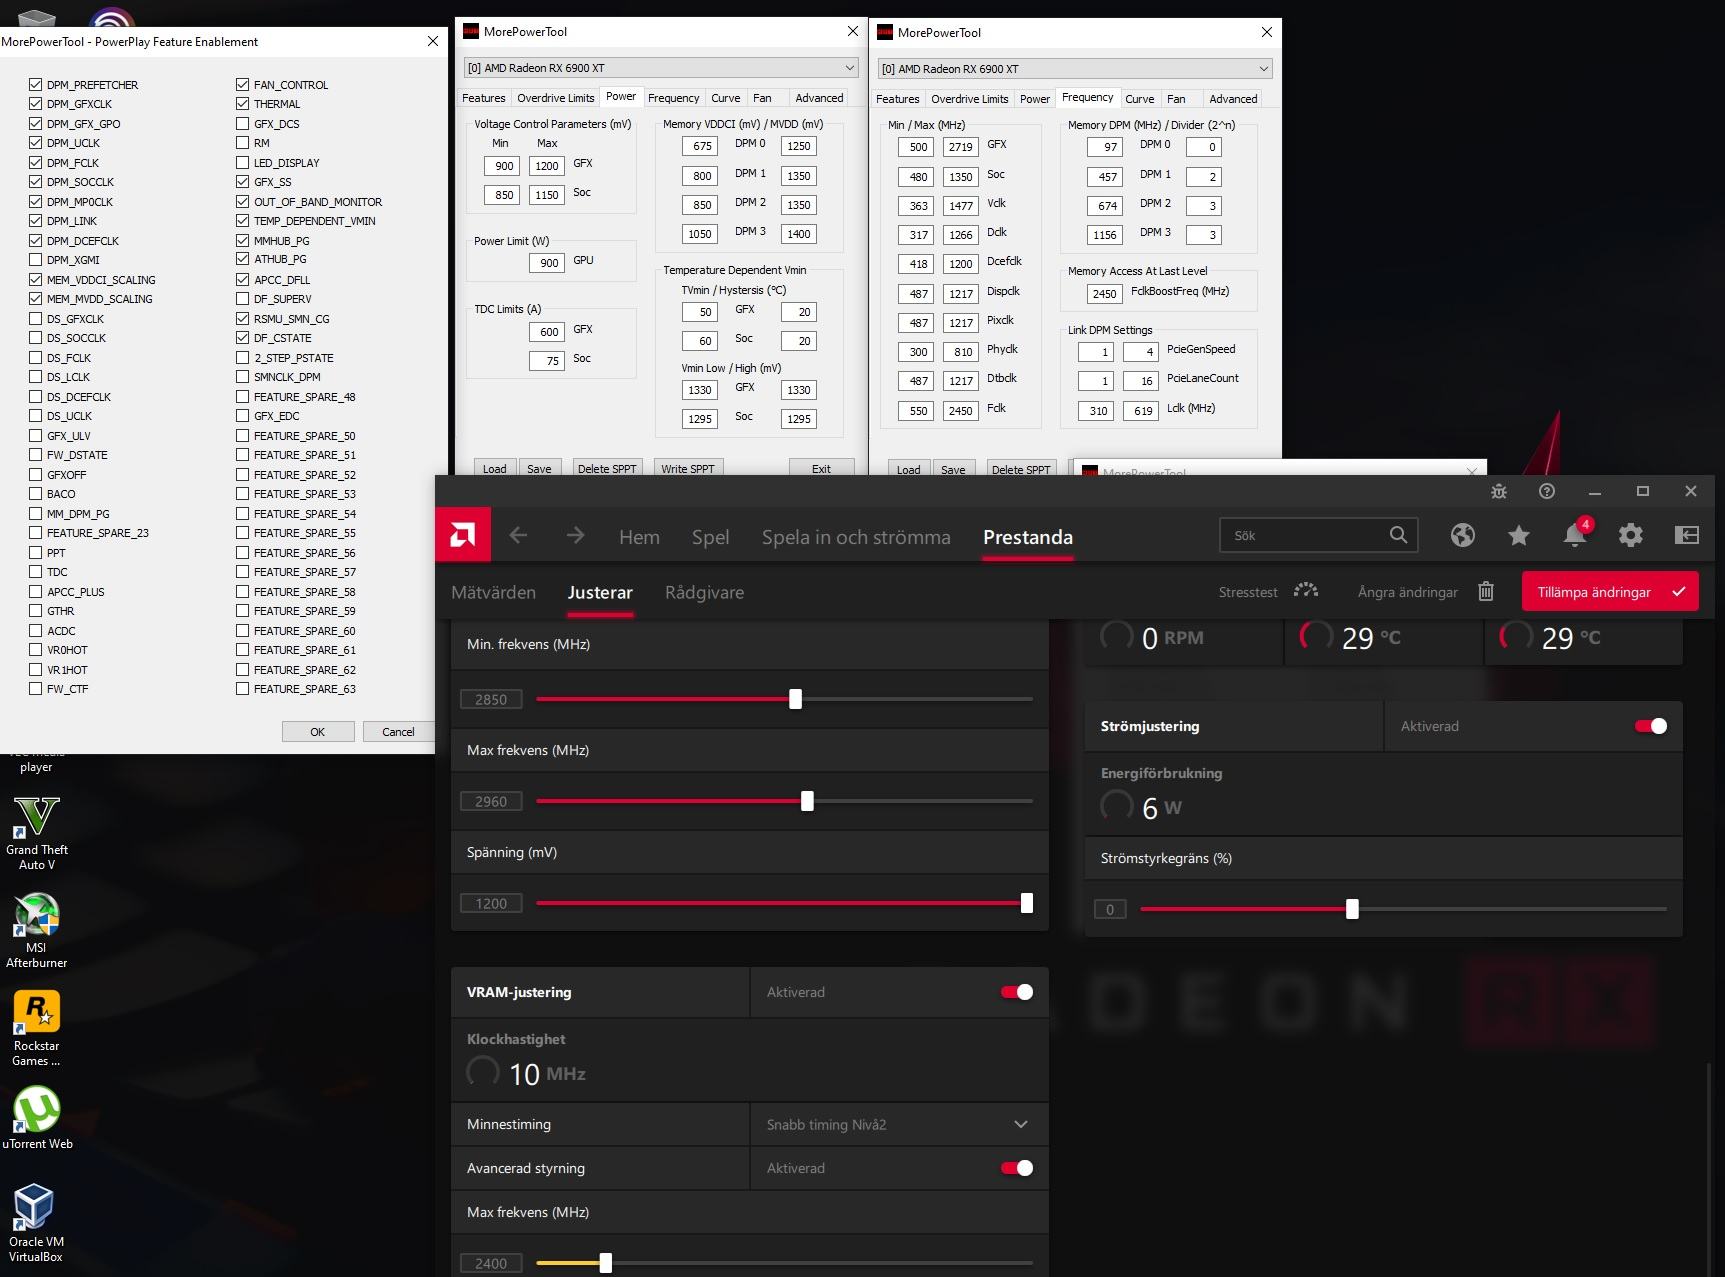This screenshot has width=1725, height=1277.
Task: Click the TDC Limits GFX field showing 600
Action: click(546, 332)
